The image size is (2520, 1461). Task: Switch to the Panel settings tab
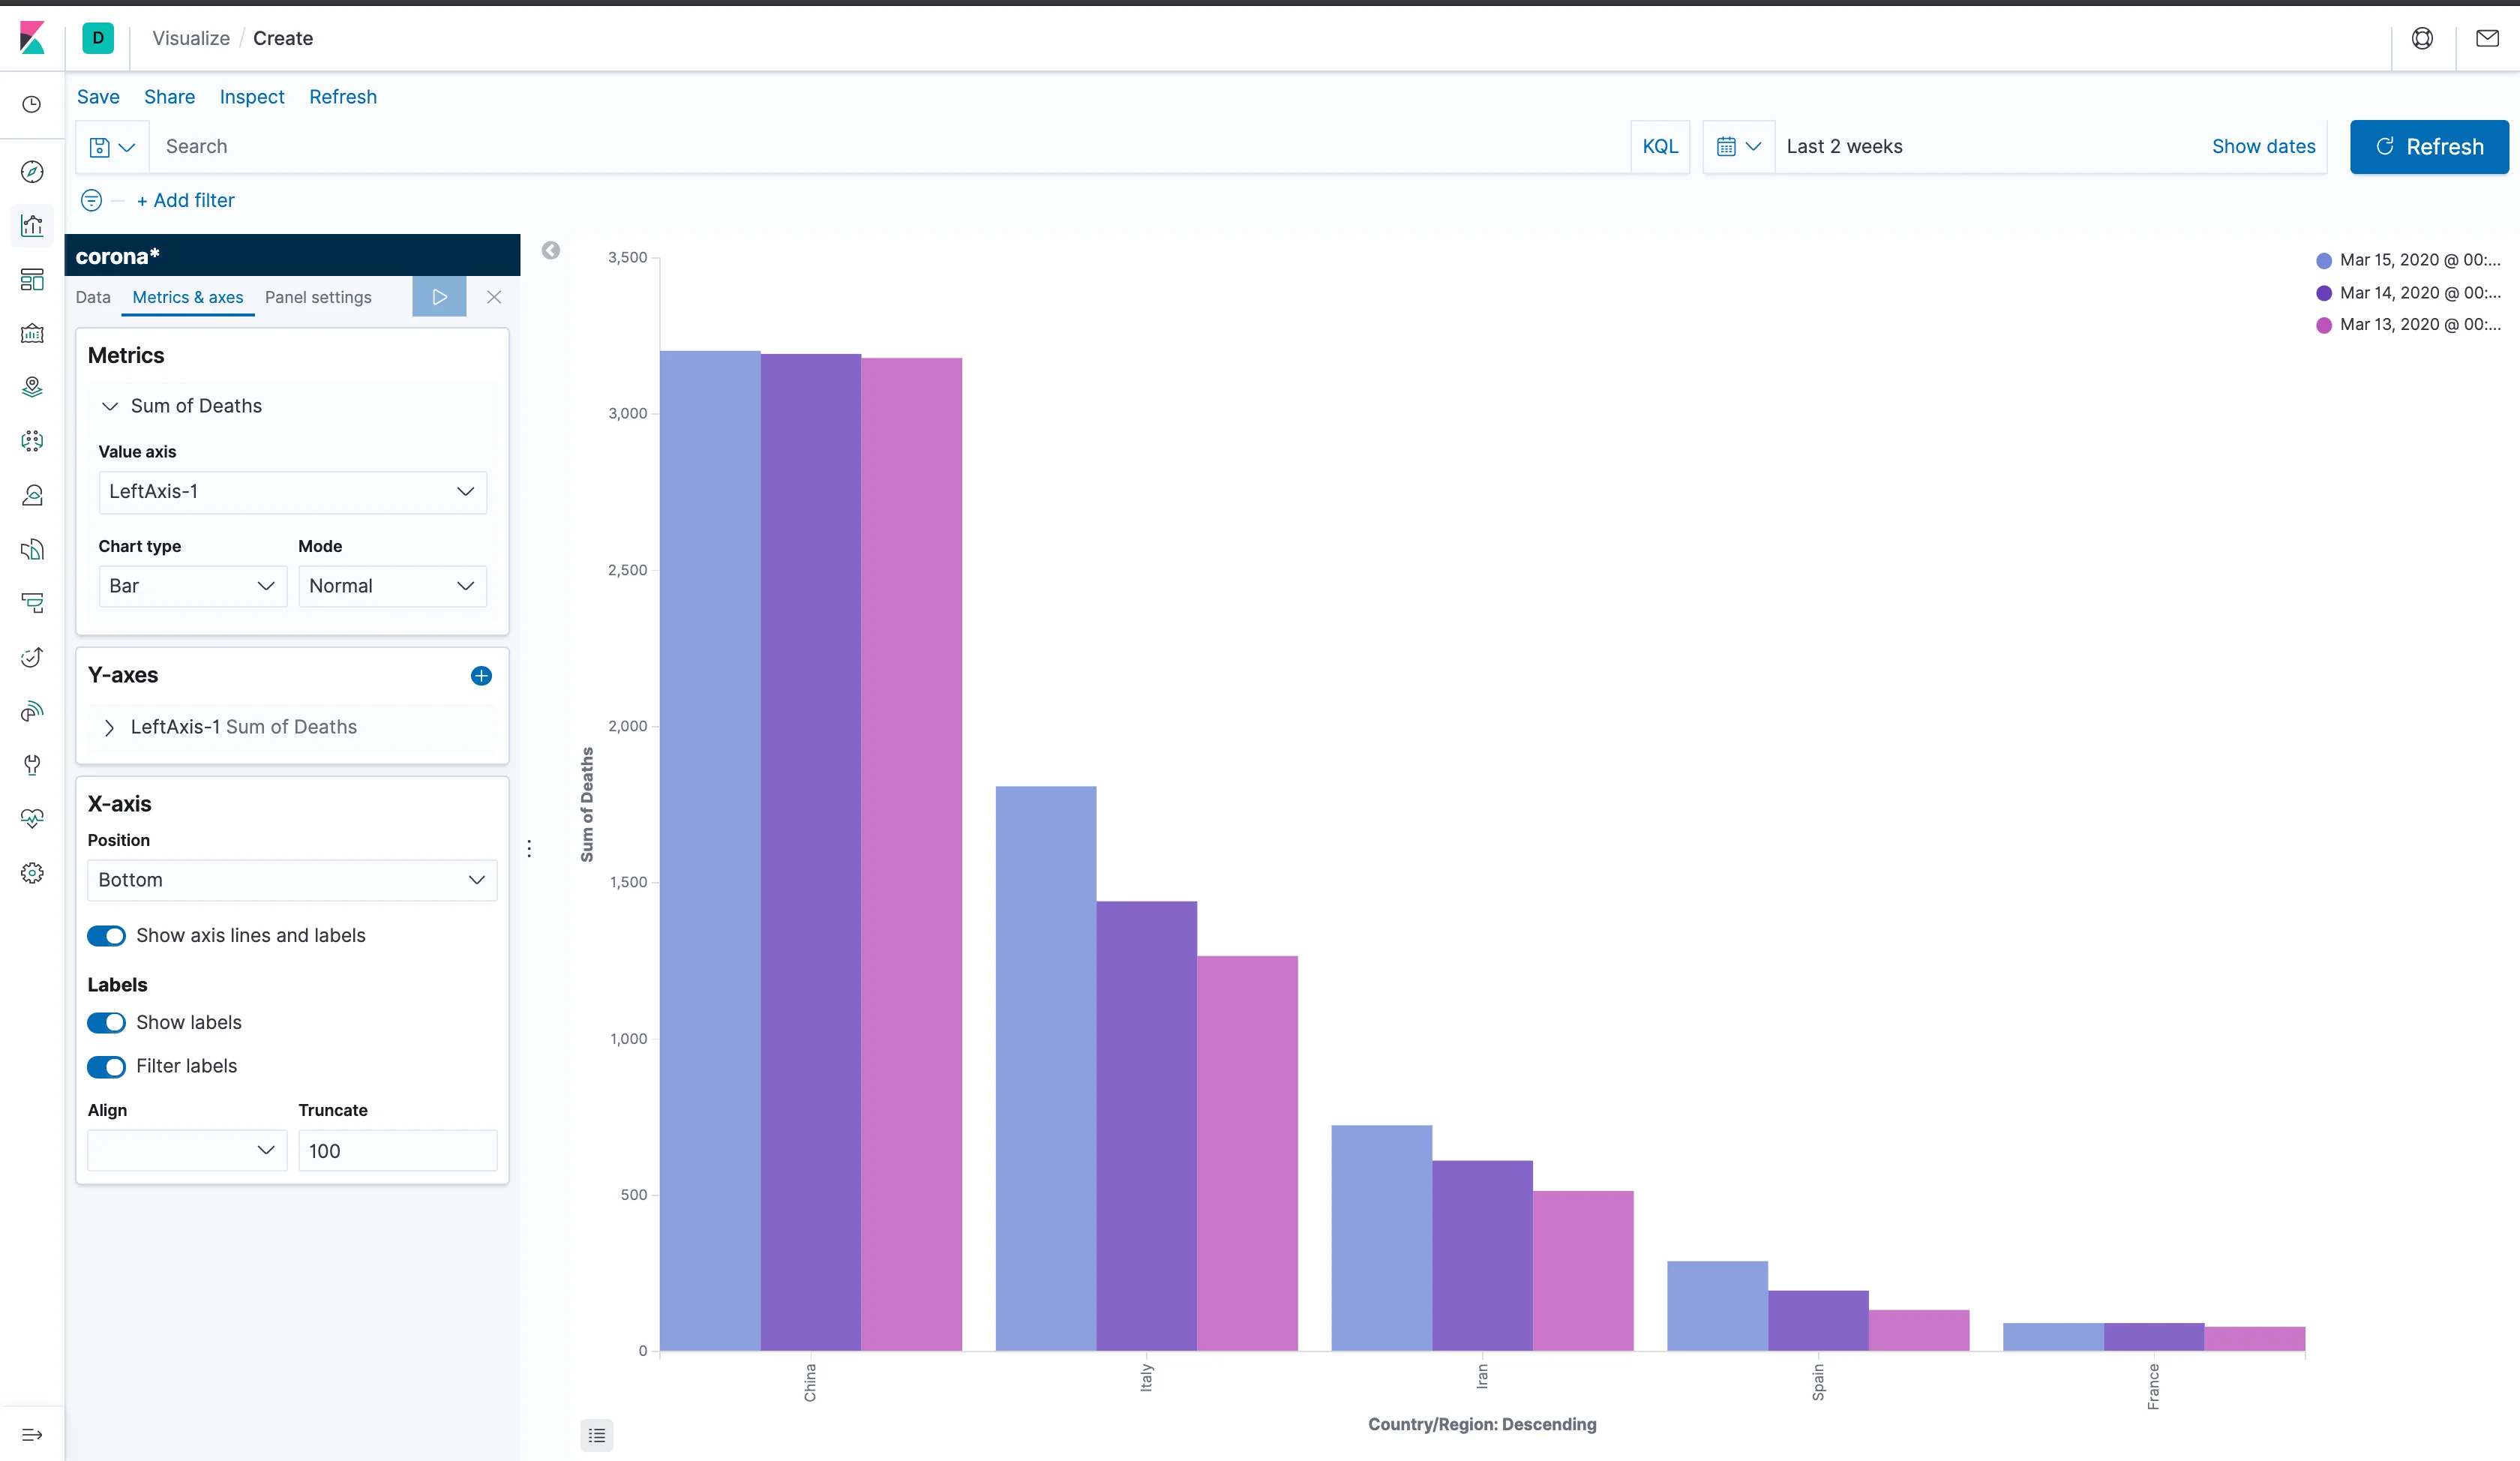point(318,297)
